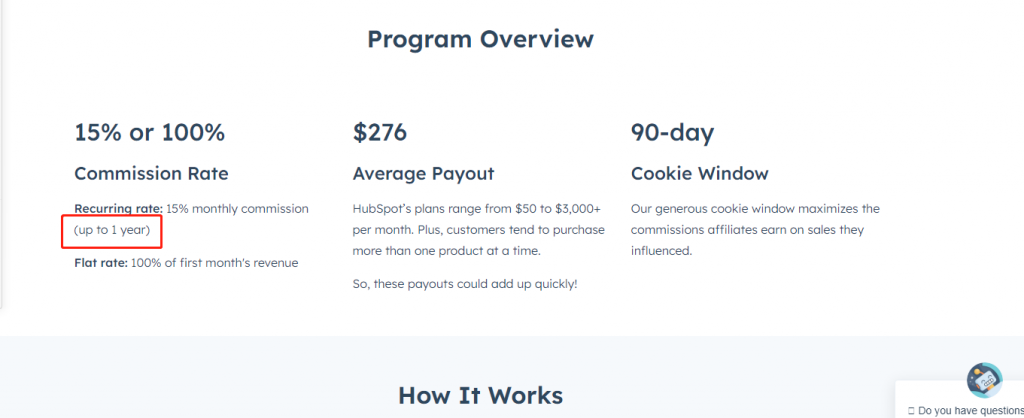Click the "15% monthly commission" text
1024x418 pixels.
click(x=237, y=208)
